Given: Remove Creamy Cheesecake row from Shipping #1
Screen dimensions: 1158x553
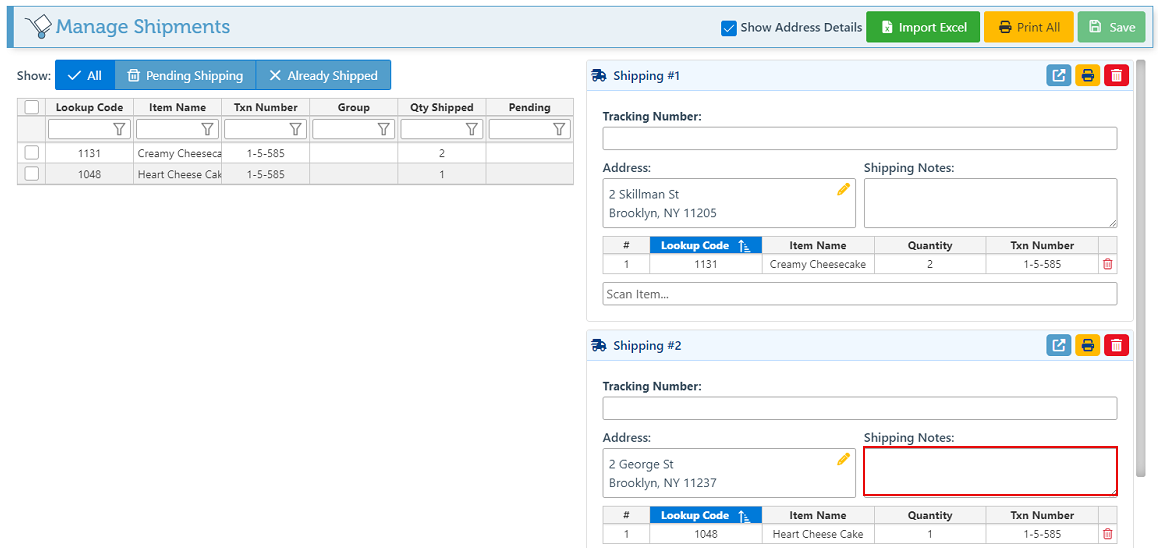Looking at the screenshot, I should click(x=1107, y=265).
